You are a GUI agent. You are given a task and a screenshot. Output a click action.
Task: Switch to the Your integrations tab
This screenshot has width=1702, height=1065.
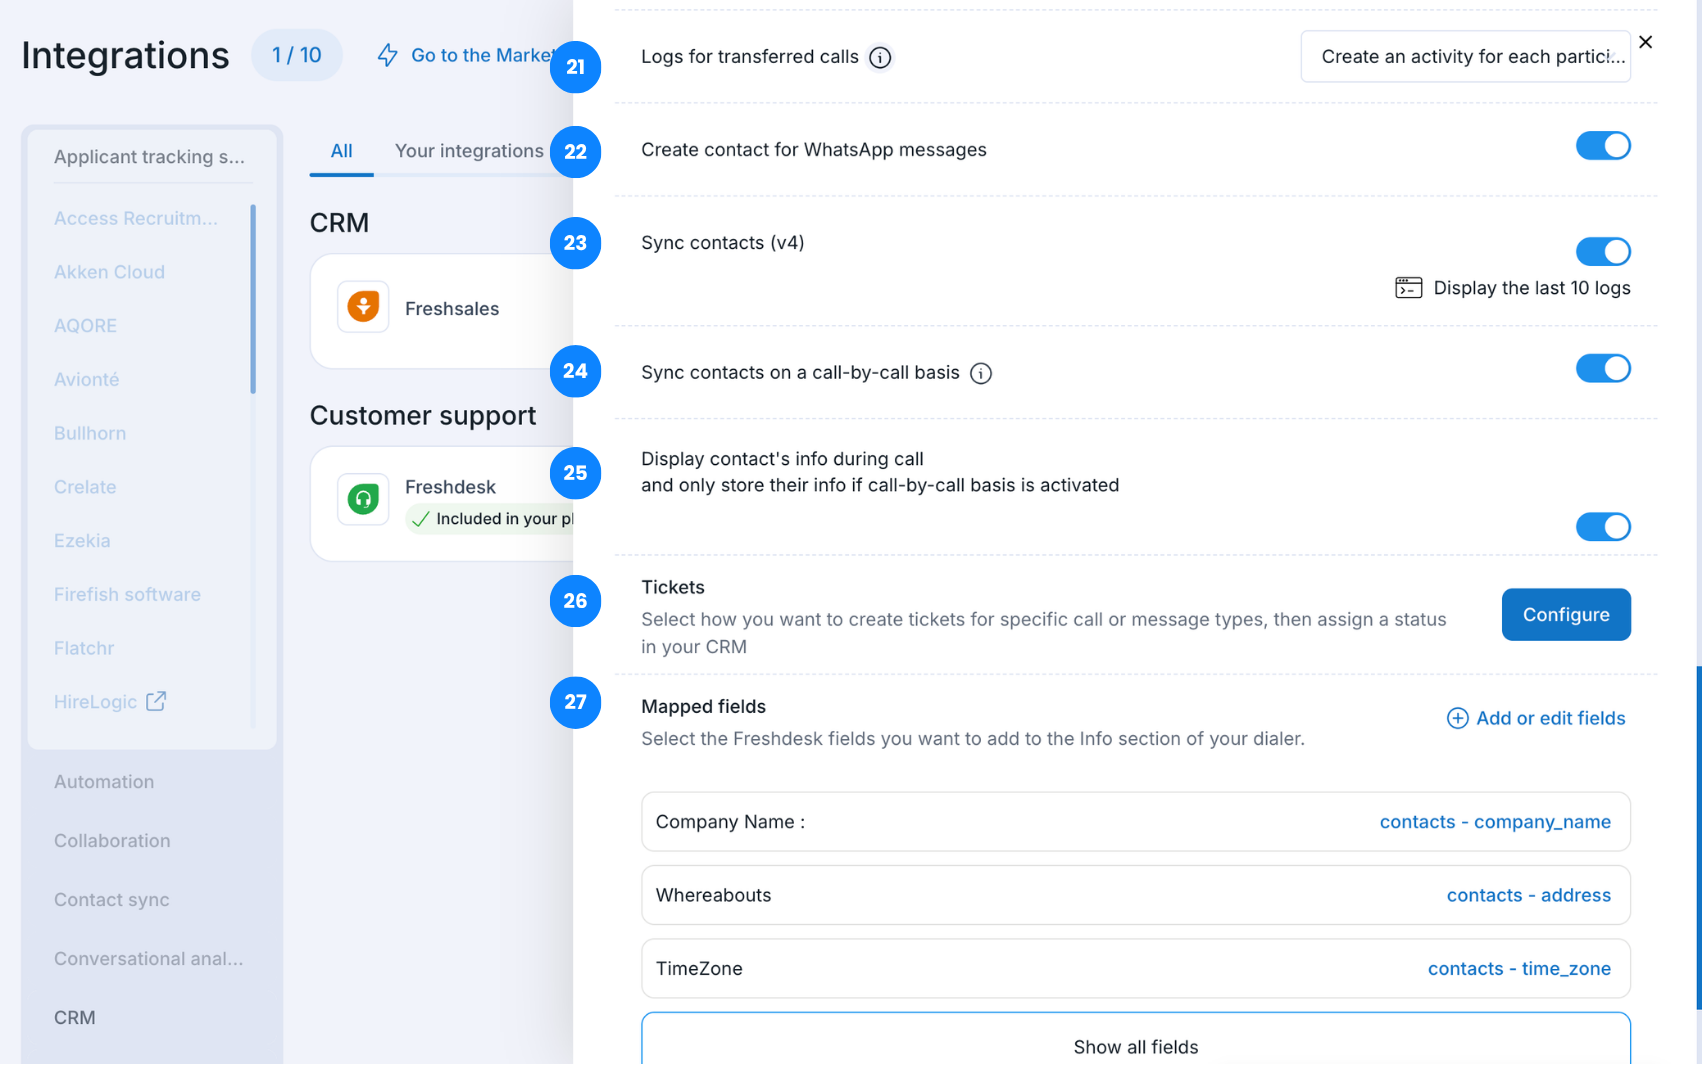pyautogui.click(x=469, y=151)
